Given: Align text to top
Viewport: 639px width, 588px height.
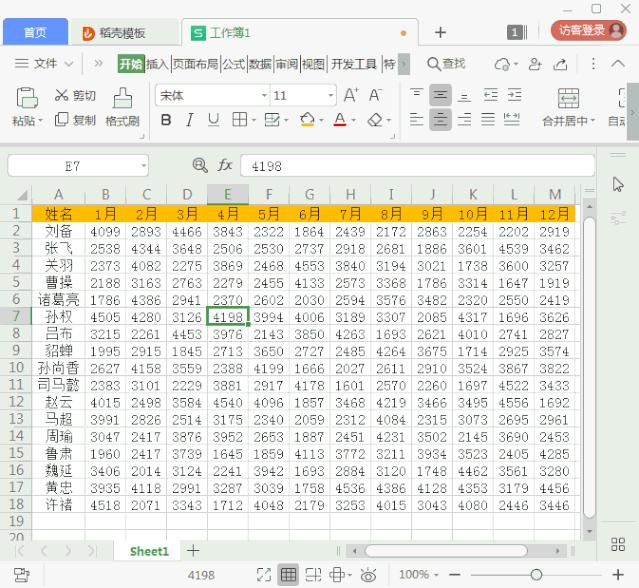Looking at the screenshot, I should click(x=416, y=95).
